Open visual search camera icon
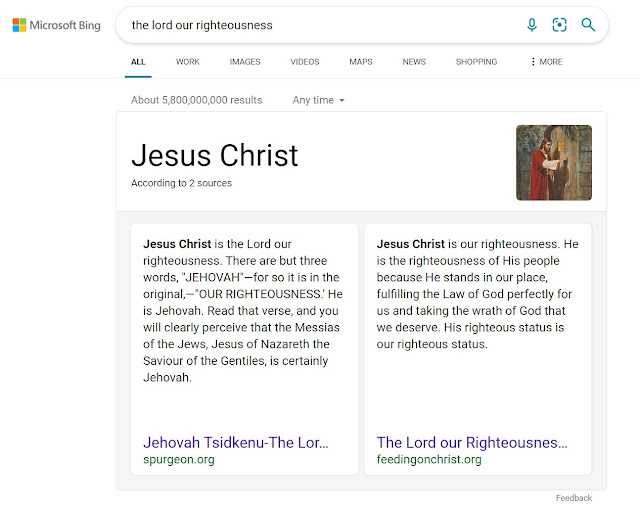 coord(559,25)
